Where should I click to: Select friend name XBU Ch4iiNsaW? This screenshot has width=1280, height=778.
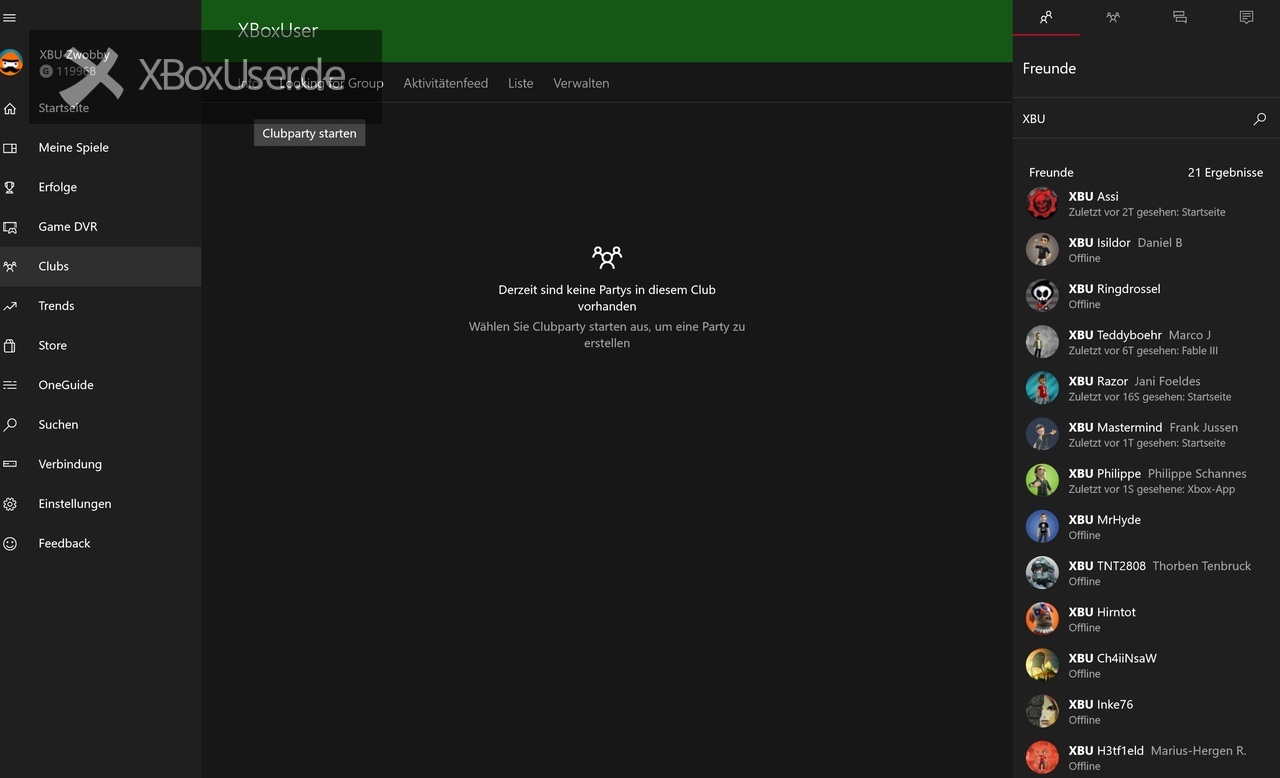click(1112, 658)
